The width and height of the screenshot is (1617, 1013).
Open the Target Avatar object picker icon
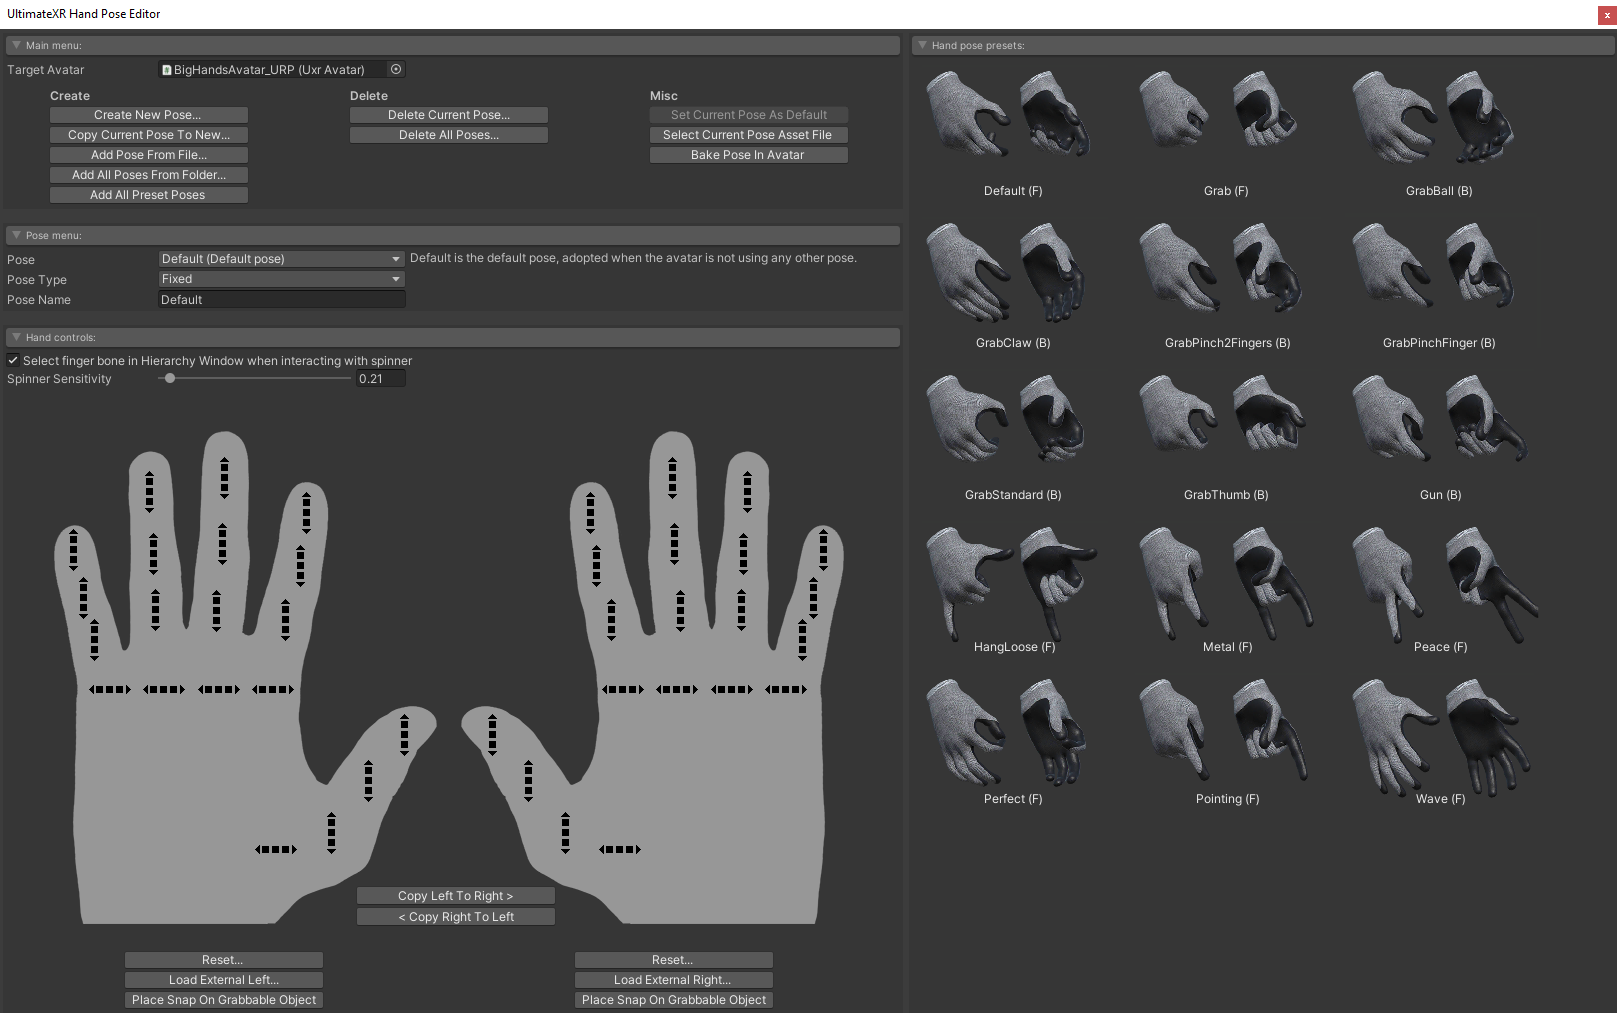coord(396,69)
